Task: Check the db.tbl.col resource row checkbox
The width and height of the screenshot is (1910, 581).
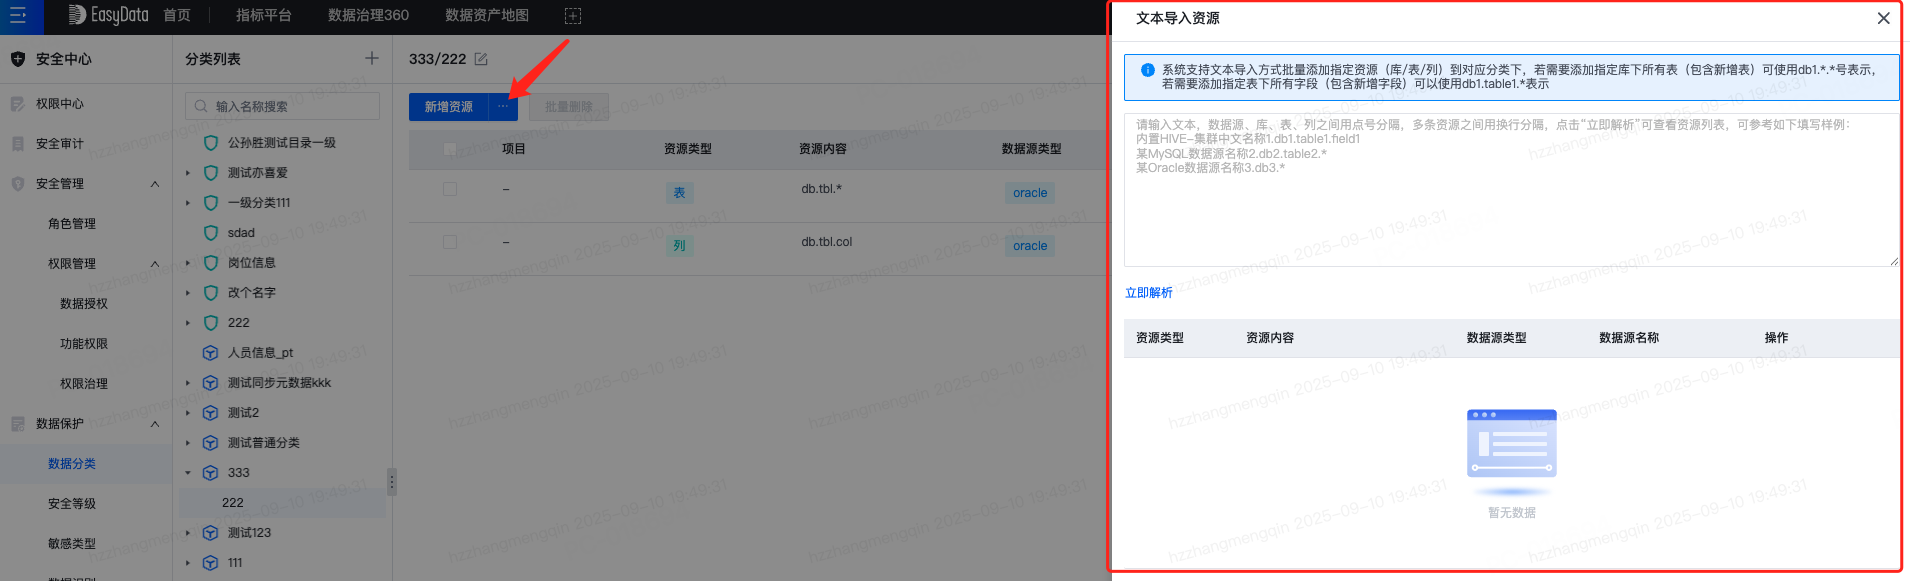Action: [x=450, y=242]
